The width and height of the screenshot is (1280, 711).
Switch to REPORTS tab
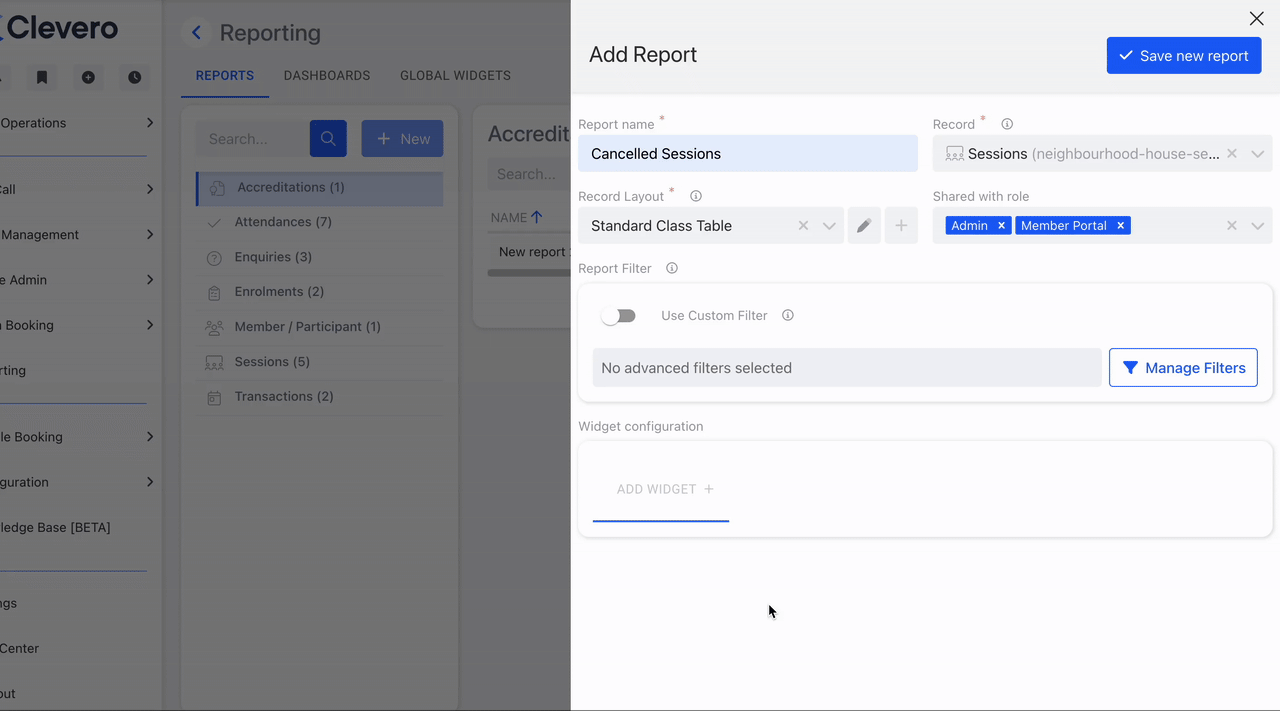click(225, 76)
